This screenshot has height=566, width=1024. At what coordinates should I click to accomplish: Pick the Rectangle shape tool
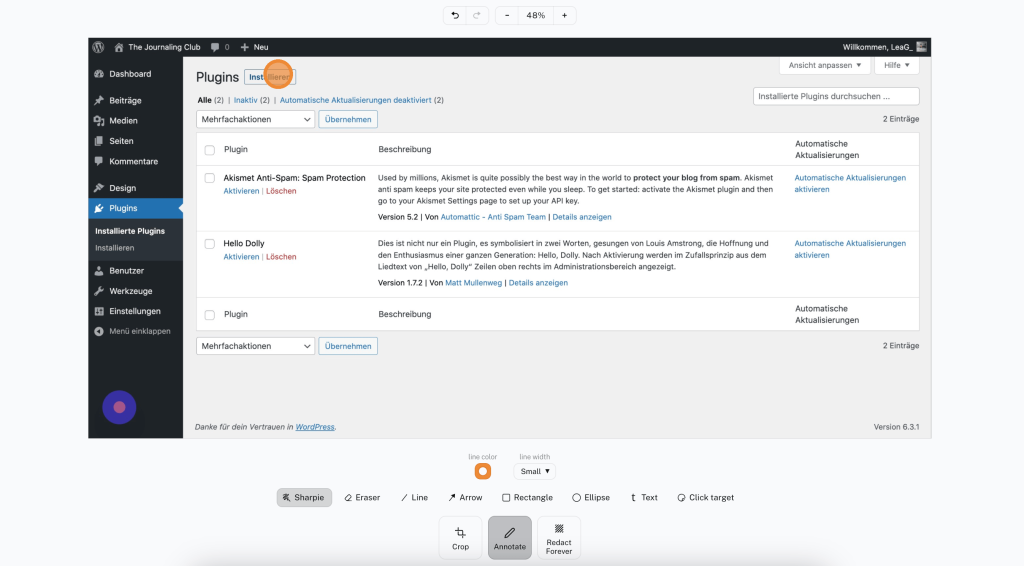(x=527, y=497)
